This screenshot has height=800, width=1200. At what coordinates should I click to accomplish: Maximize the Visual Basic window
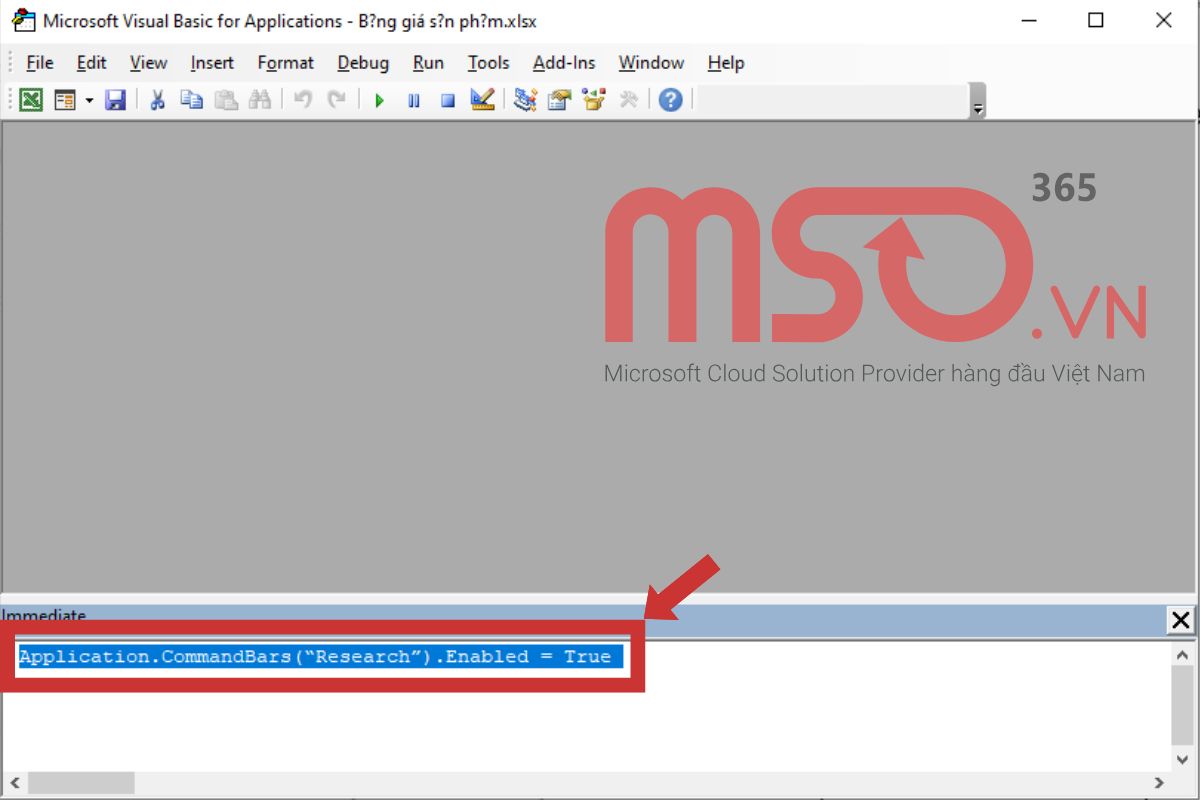(x=1096, y=20)
